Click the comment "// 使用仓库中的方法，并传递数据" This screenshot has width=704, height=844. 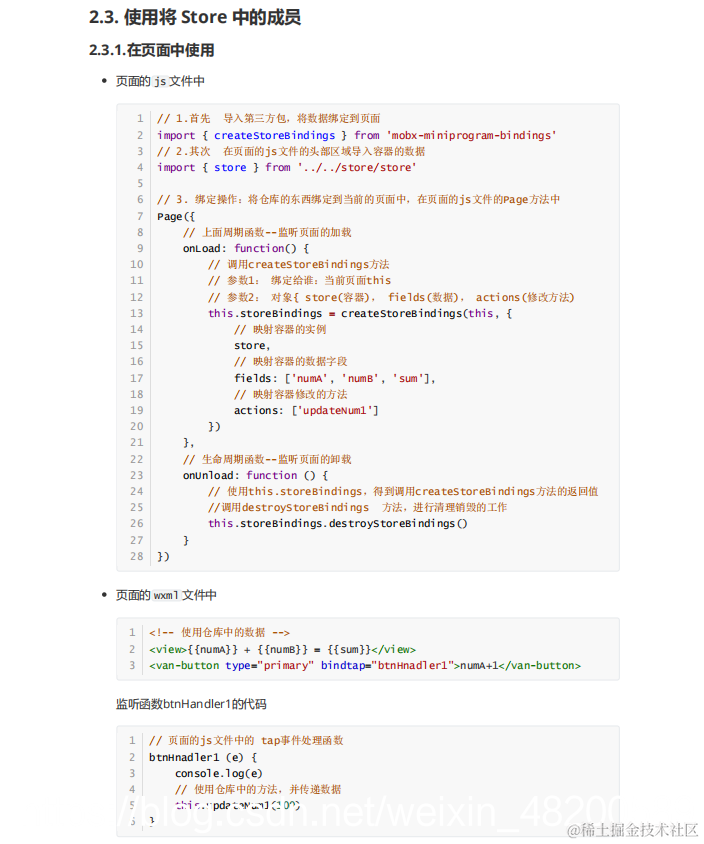[258, 790]
